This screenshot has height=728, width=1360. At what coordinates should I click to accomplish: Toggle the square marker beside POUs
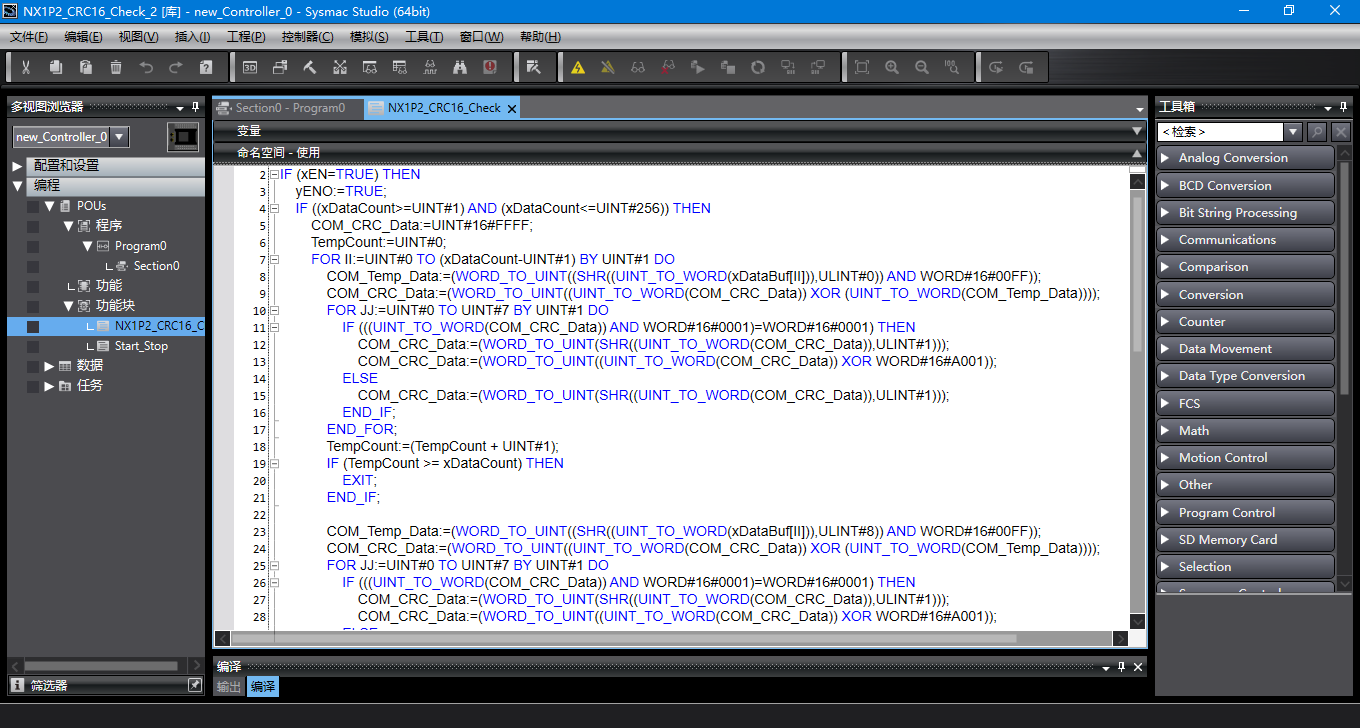33,206
